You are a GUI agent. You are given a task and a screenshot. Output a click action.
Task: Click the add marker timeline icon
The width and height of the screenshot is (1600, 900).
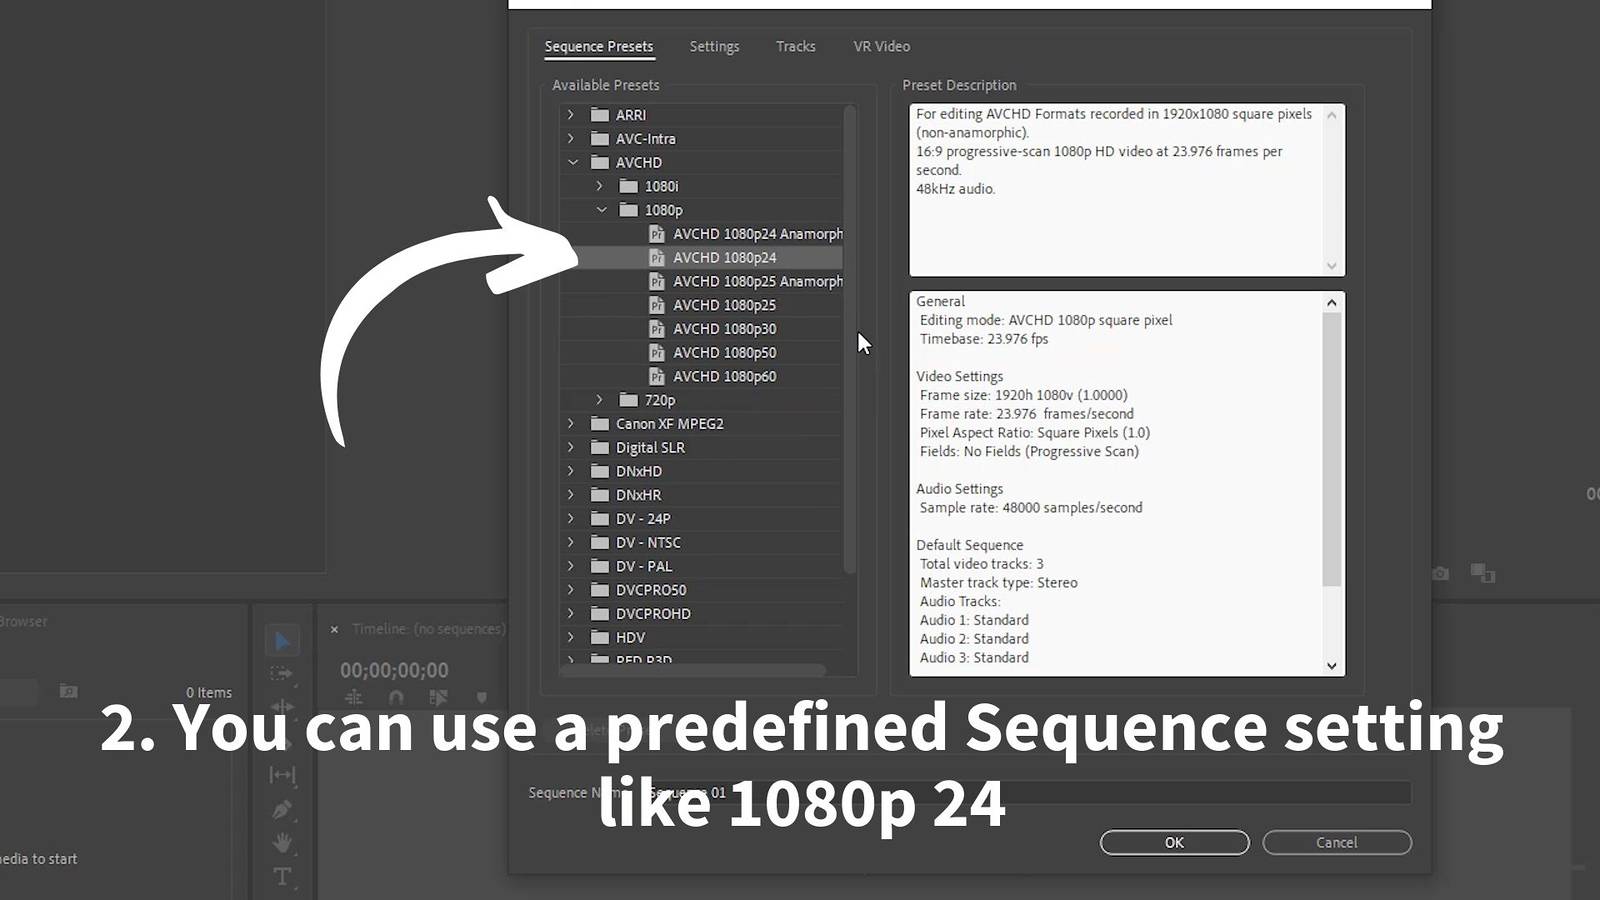(x=481, y=697)
